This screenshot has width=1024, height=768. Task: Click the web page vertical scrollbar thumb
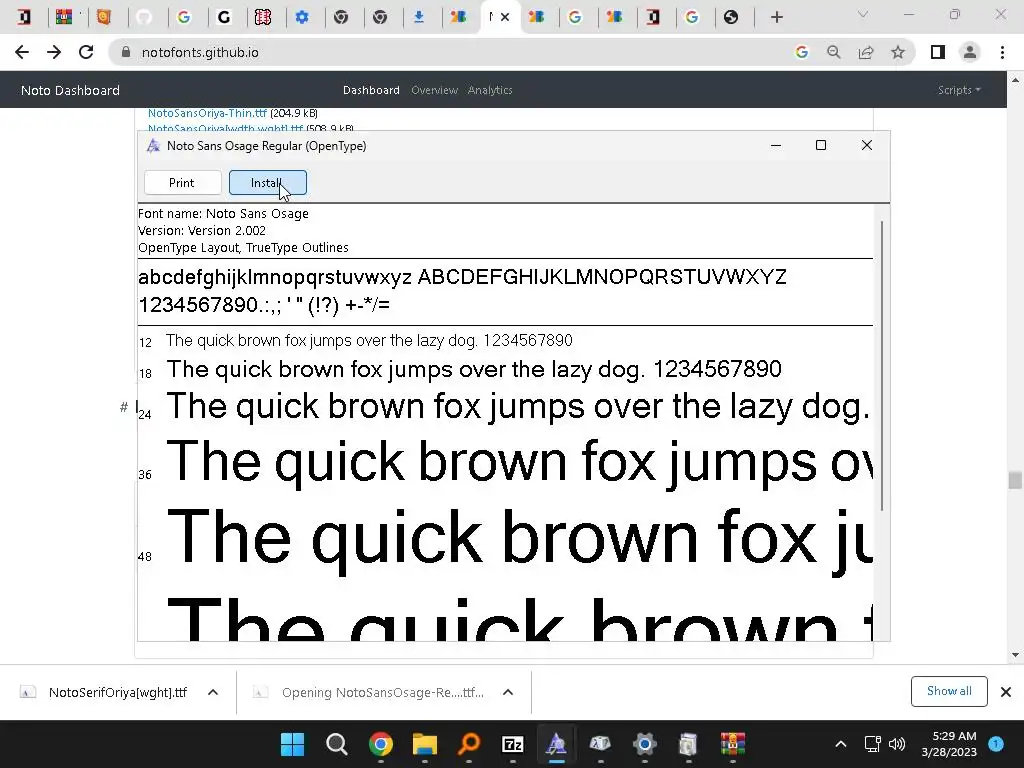pyautogui.click(x=1014, y=480)
